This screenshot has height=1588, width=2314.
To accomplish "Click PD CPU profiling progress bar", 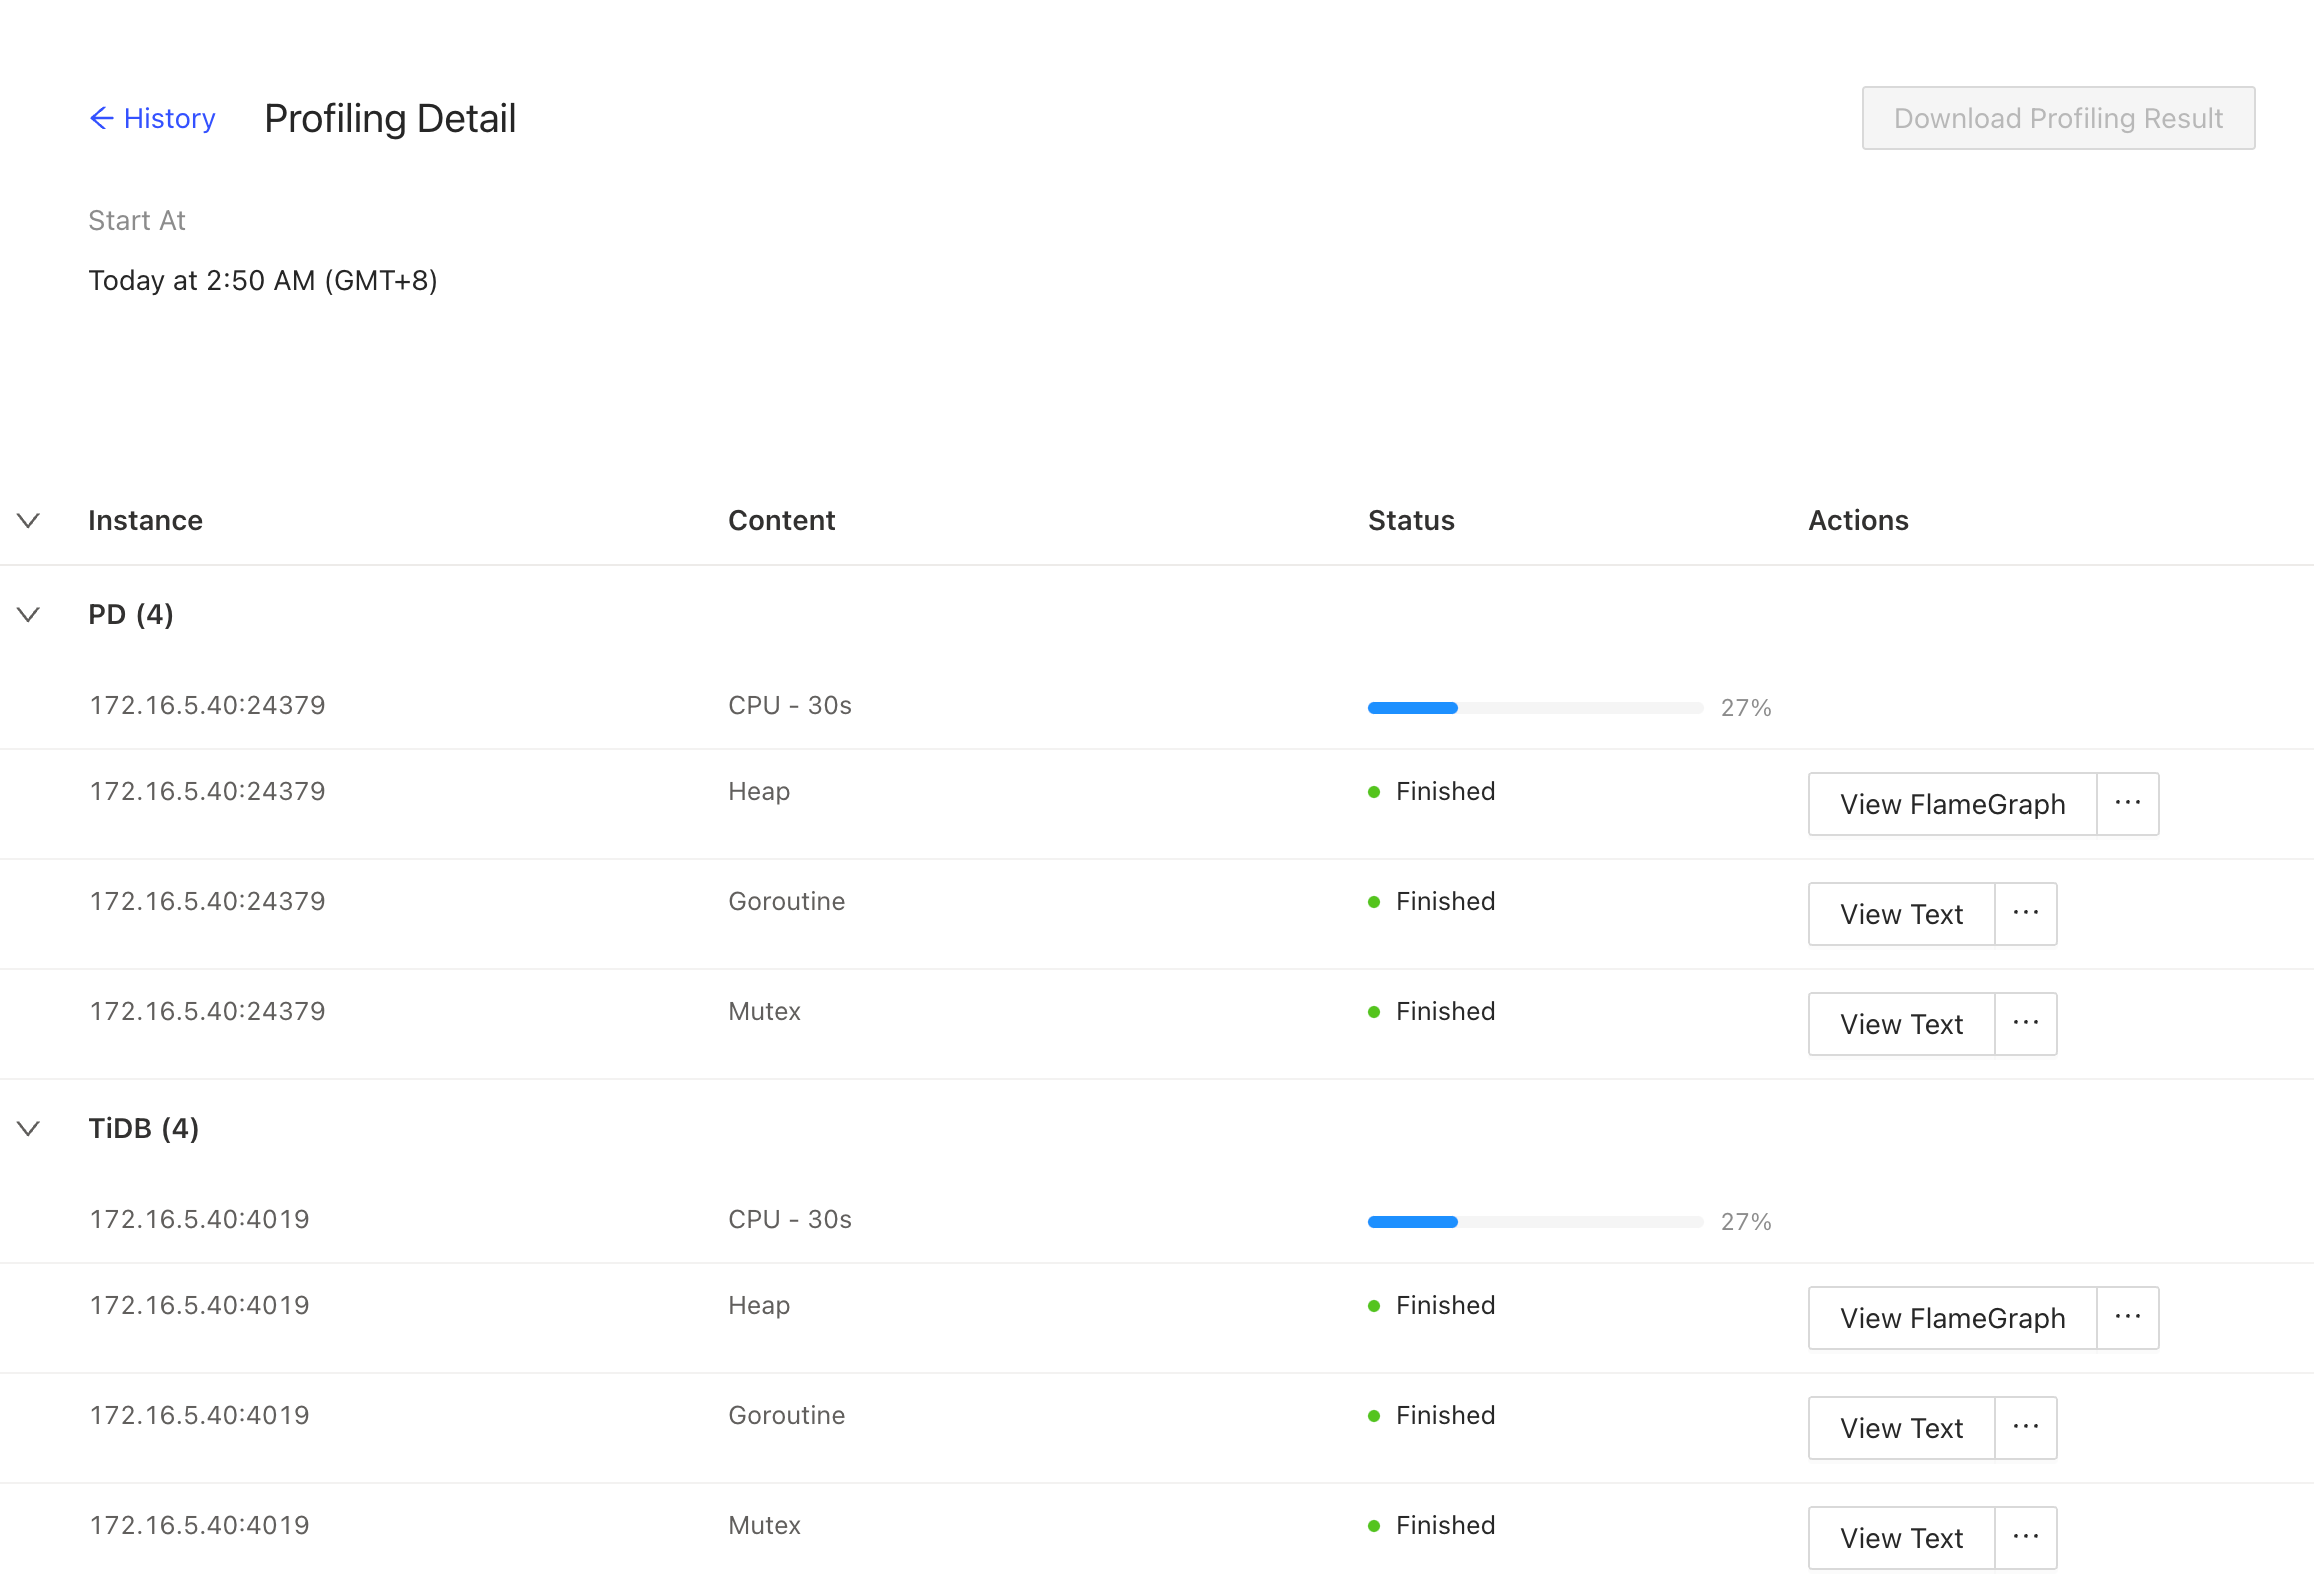I will tap(1534, 708).
